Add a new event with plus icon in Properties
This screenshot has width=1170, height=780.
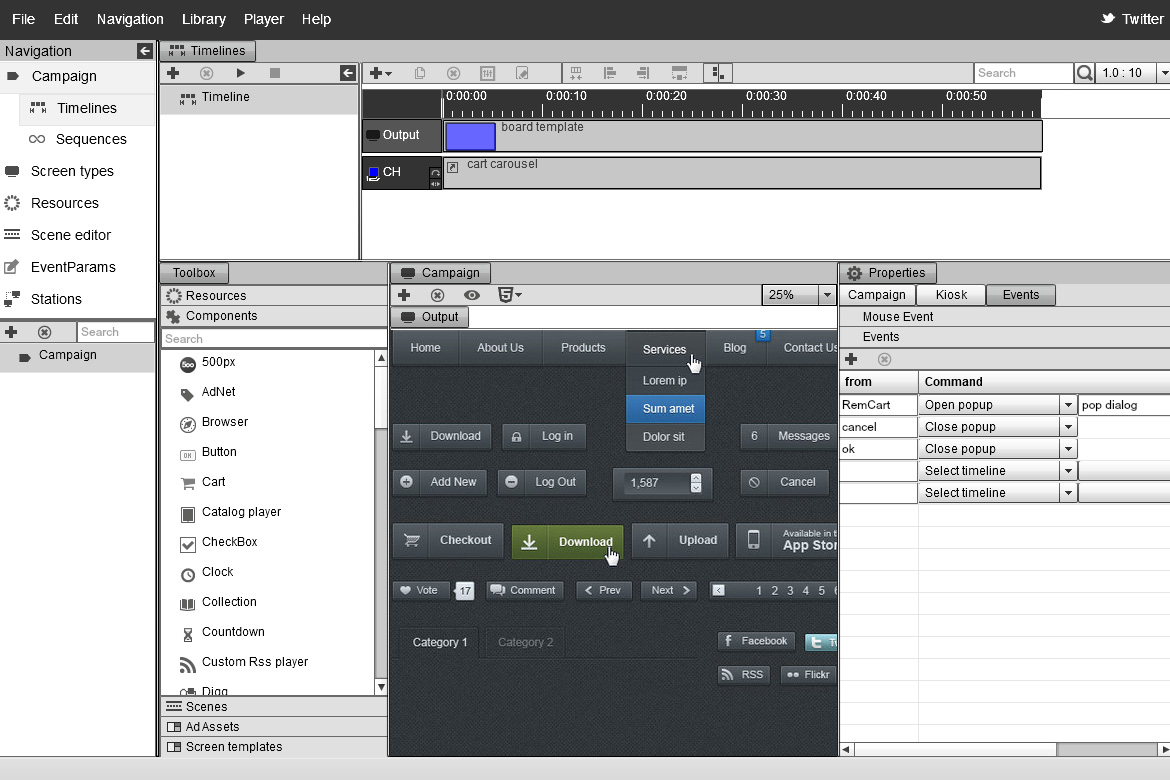[x=851, y=359]
